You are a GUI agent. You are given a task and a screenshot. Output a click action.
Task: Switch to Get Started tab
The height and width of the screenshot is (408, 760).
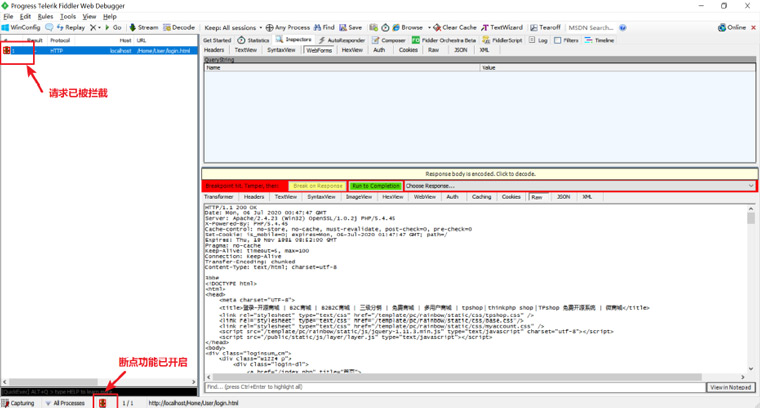coord(217,40)
